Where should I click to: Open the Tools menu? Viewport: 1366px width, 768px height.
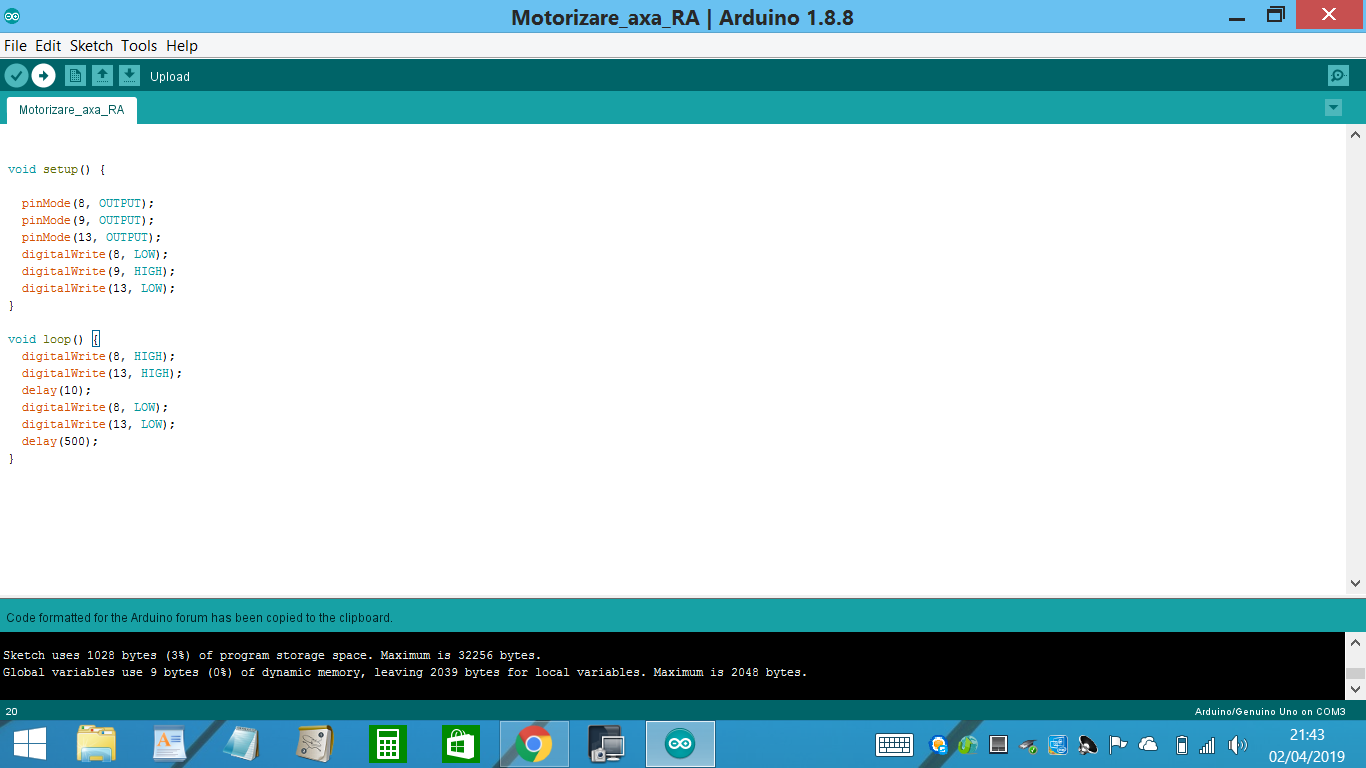tap(139, 46)
